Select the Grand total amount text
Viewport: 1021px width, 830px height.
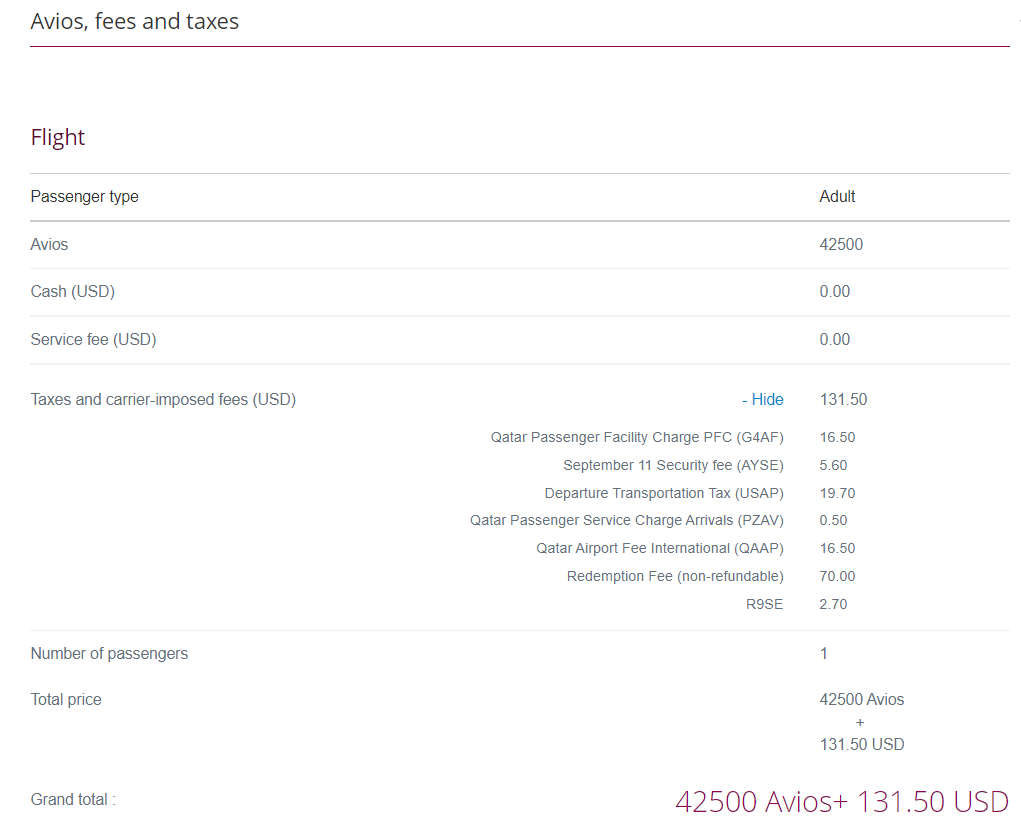click(x=845, y=801)
